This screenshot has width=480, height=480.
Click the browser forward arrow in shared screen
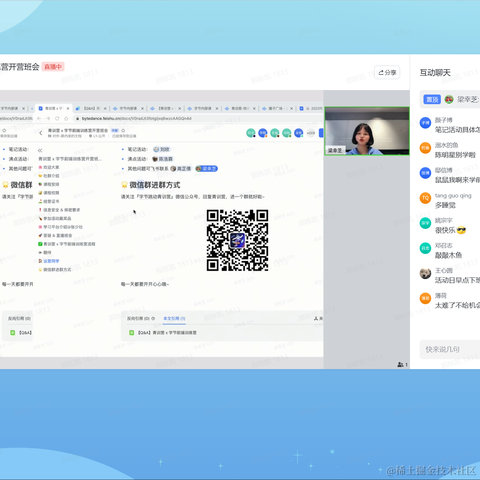[x=48, y=118]
